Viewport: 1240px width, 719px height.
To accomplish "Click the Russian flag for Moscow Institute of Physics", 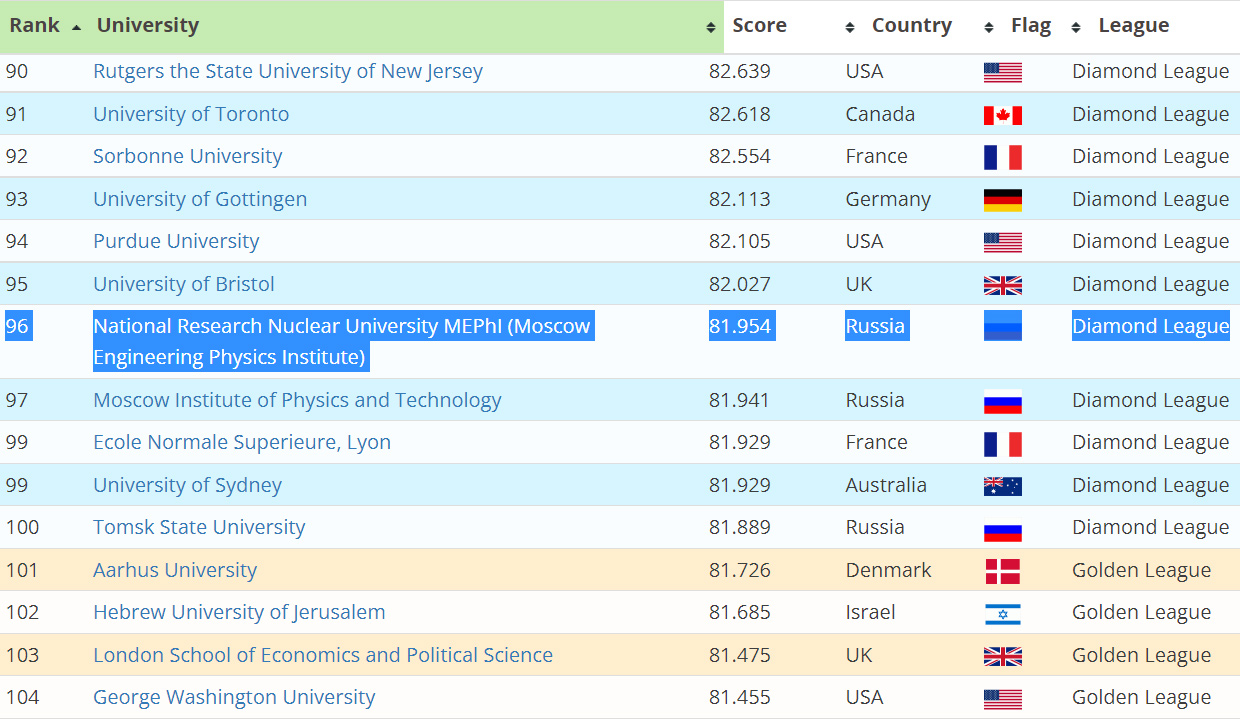I will point(1002,401).
